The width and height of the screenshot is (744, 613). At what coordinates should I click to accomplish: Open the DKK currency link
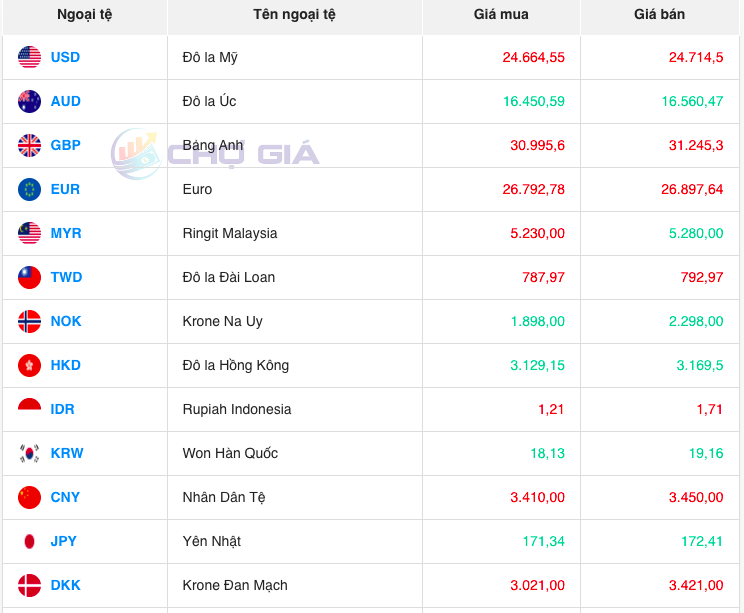(65, 585)
